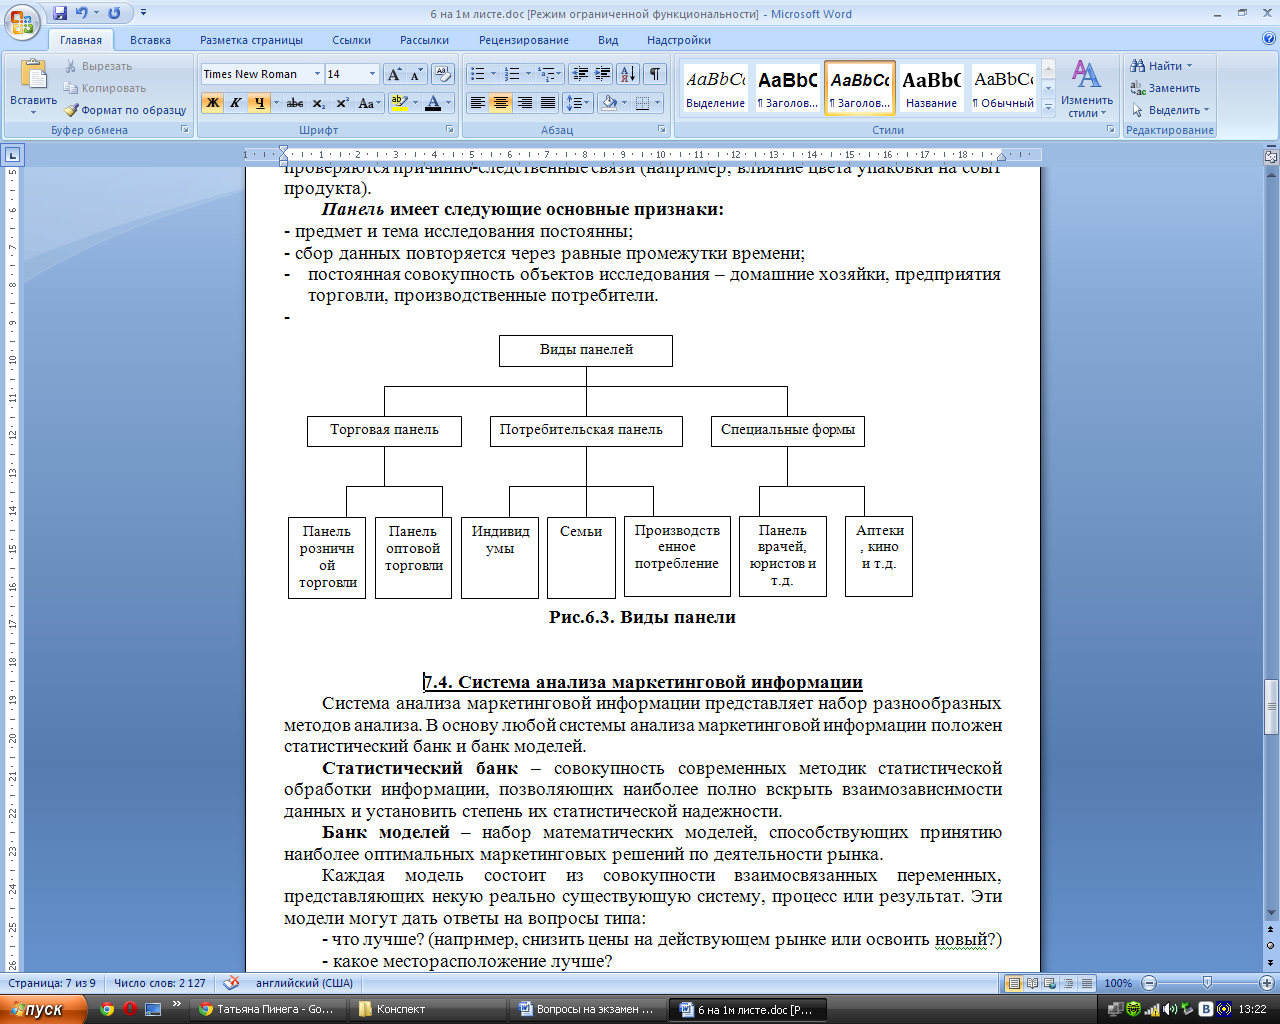Click the Undo arrow icon

tap(81, 13)
